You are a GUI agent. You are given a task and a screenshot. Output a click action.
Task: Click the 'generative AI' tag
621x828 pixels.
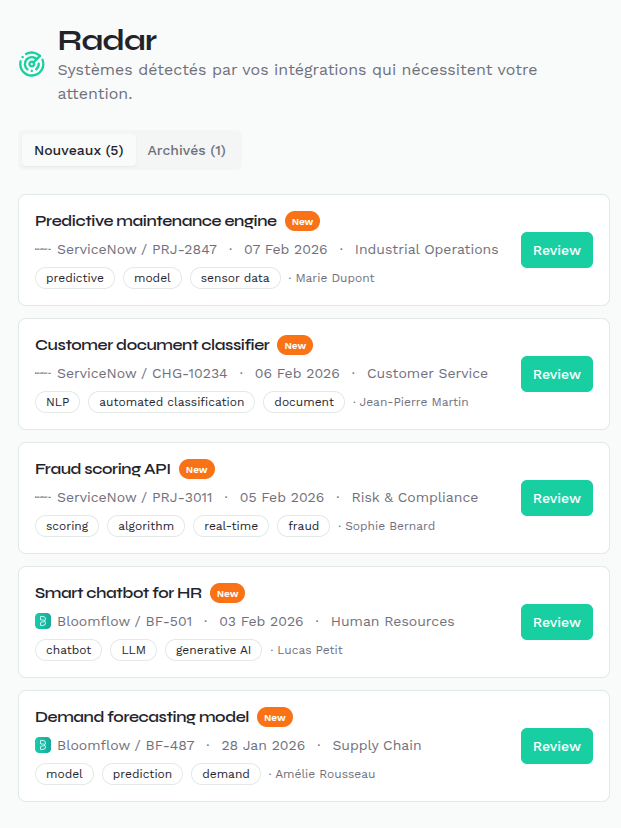[213, 650]
